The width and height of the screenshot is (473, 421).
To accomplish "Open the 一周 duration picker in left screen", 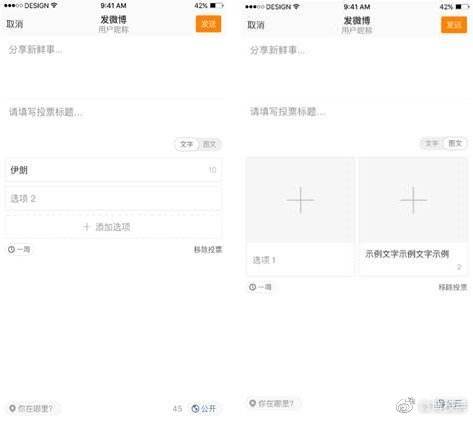I will tap(19, 249).
